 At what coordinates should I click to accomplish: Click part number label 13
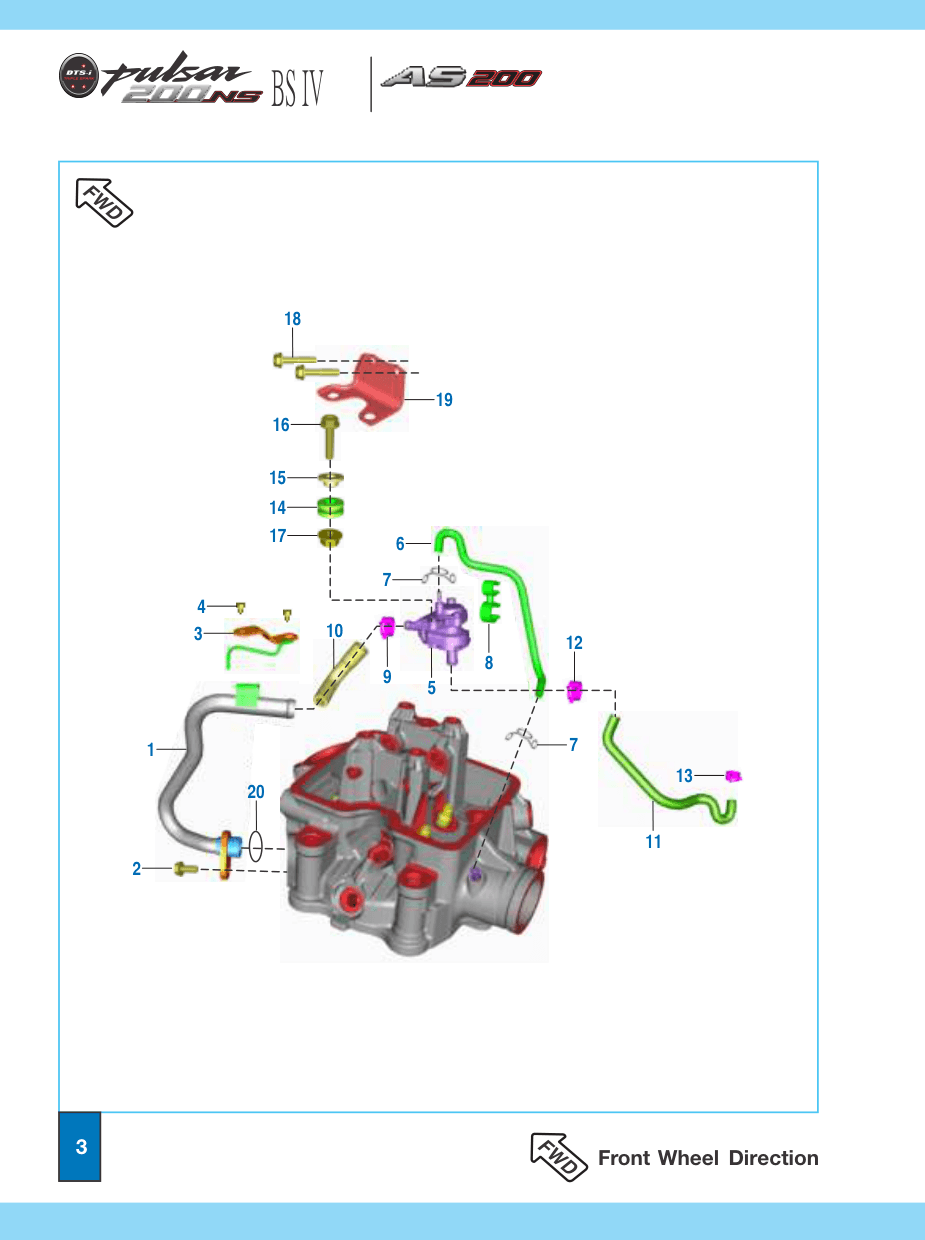684,776
